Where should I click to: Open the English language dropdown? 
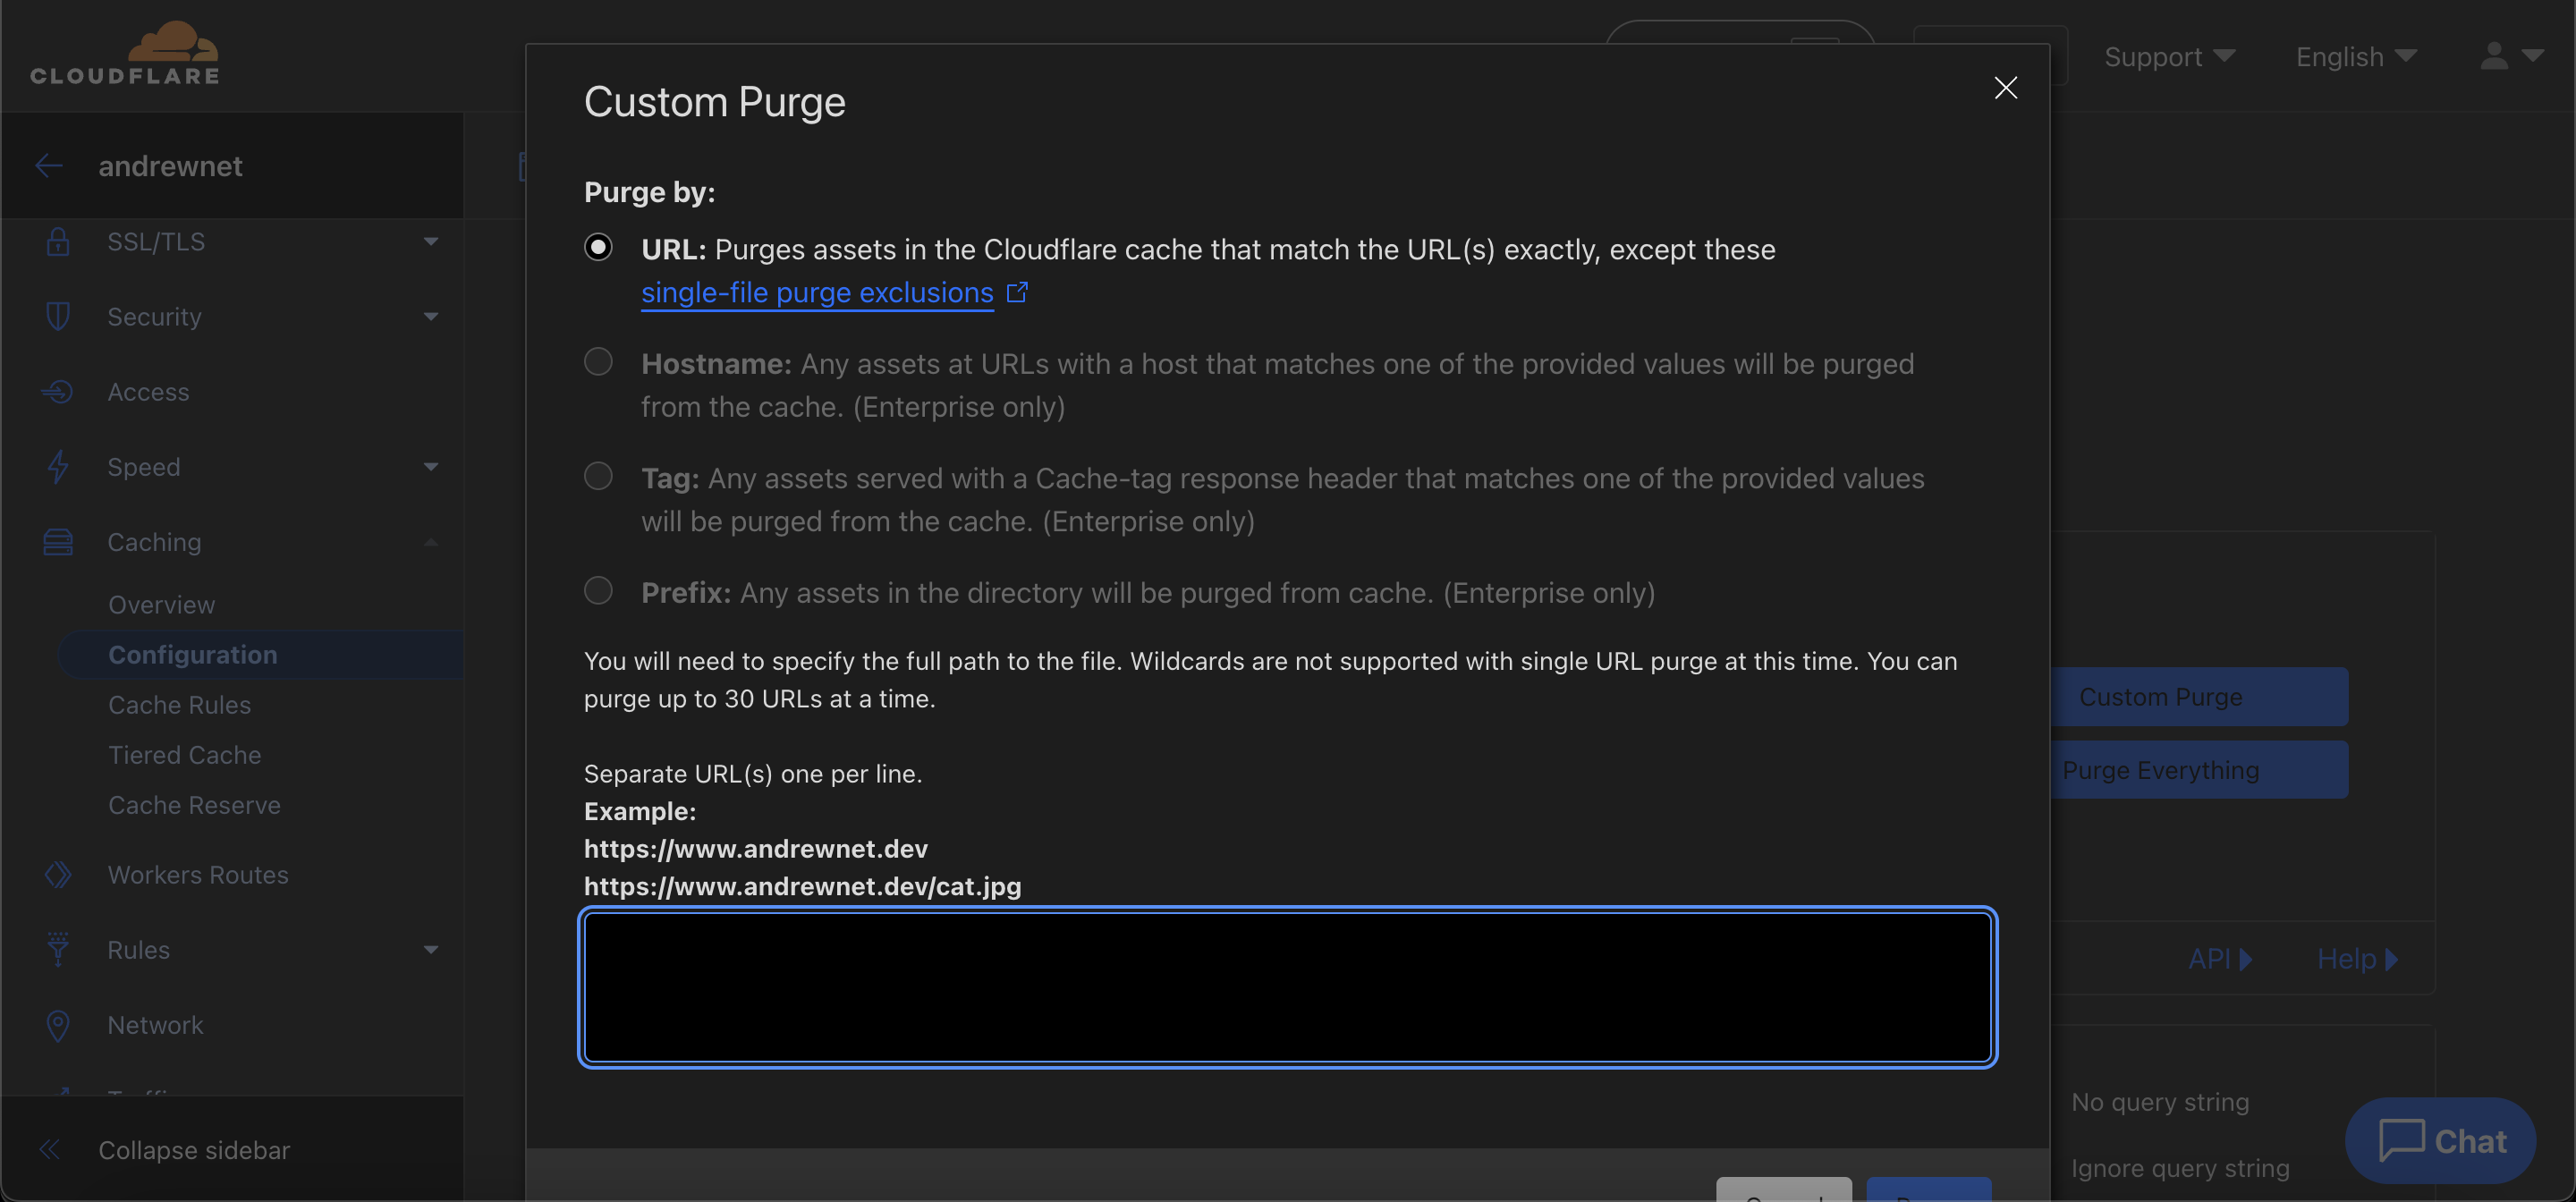click(x=2355, y=57)
